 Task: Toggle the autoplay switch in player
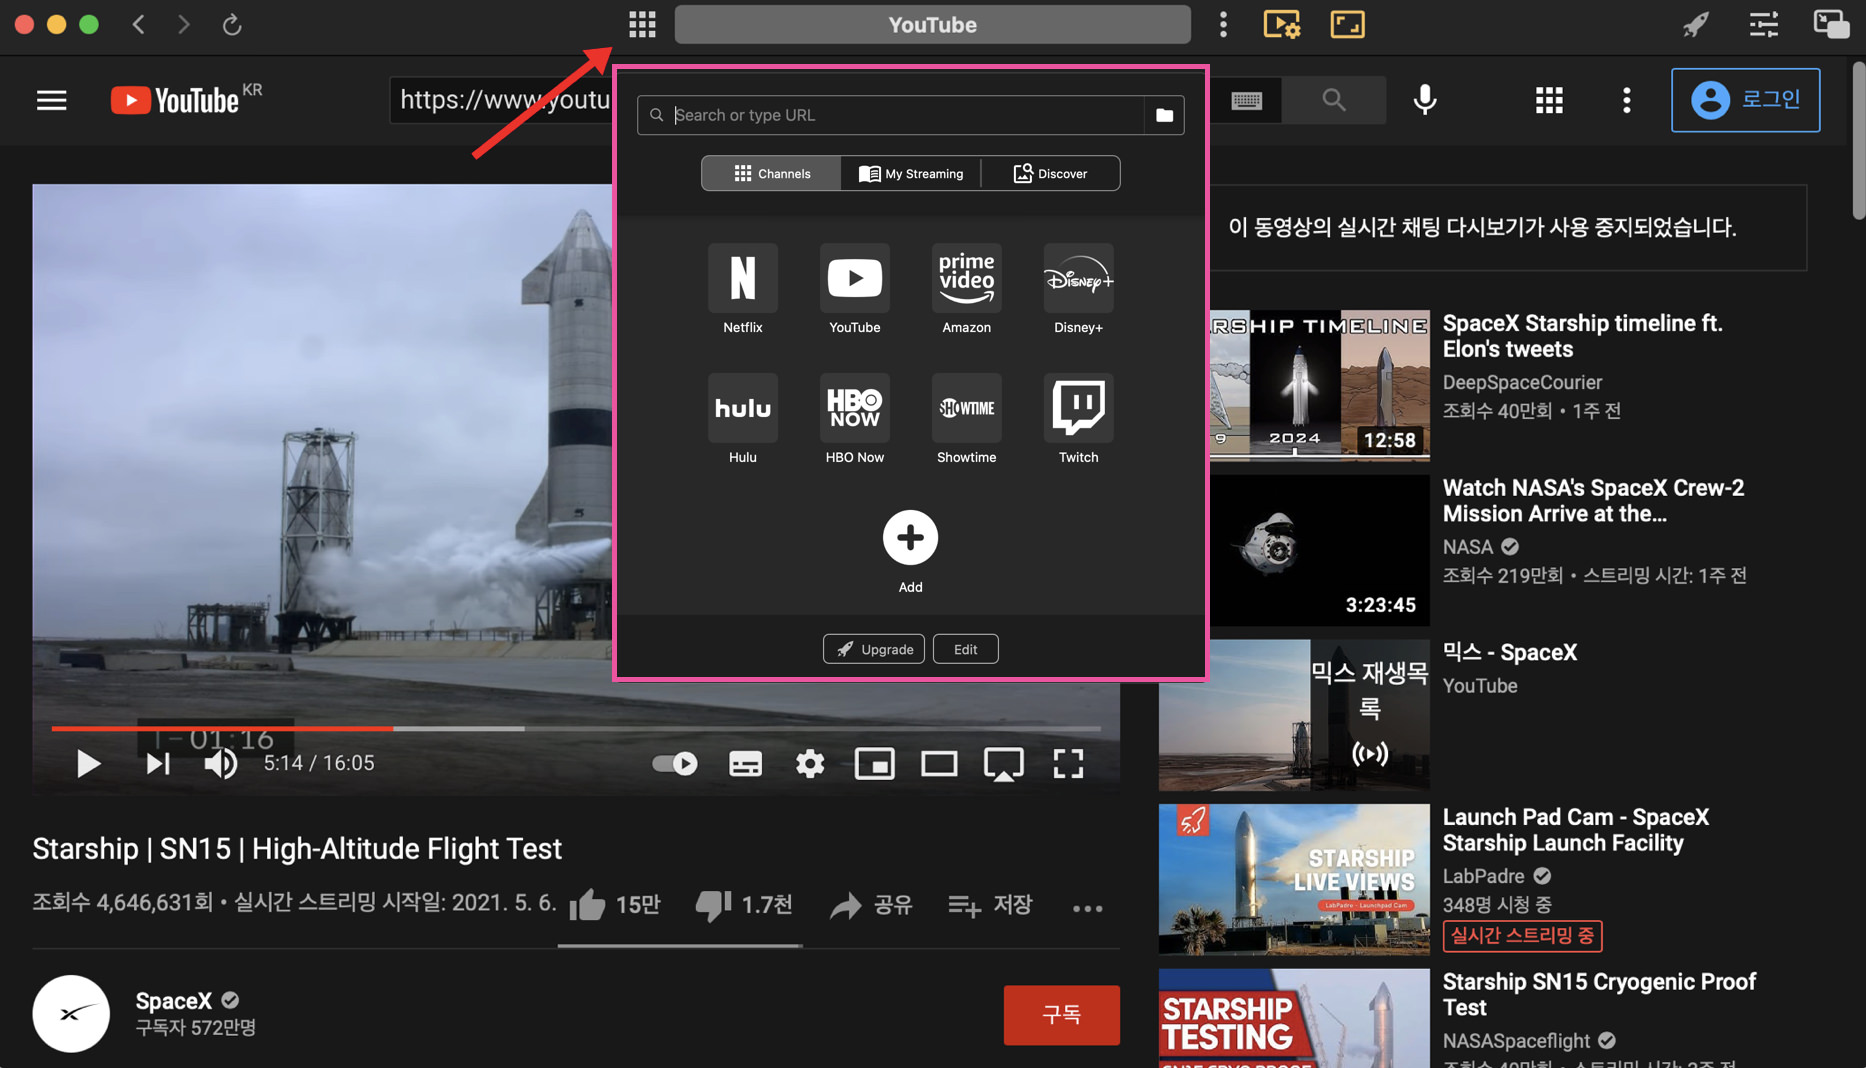tap(674, 764)
